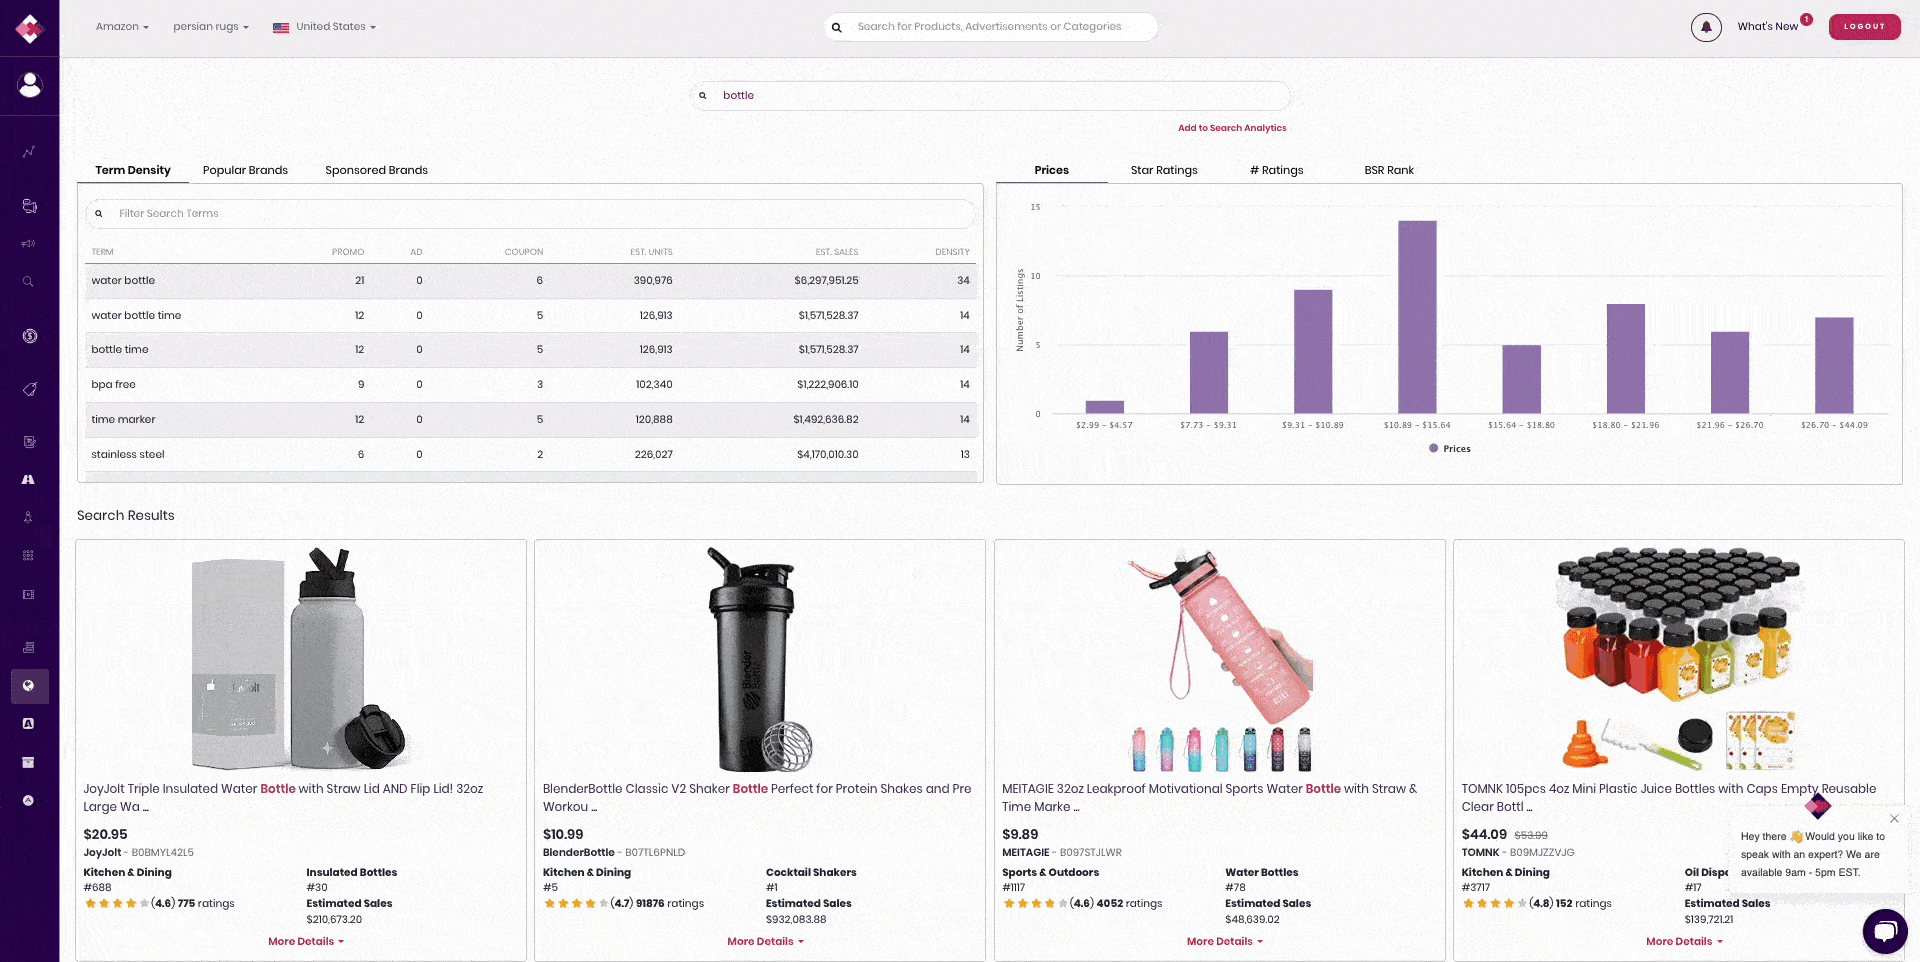This screenshot has width=1920, height=962.
Task: Click the TOMNK juice bottles product image
Action: click(1679, 658)
